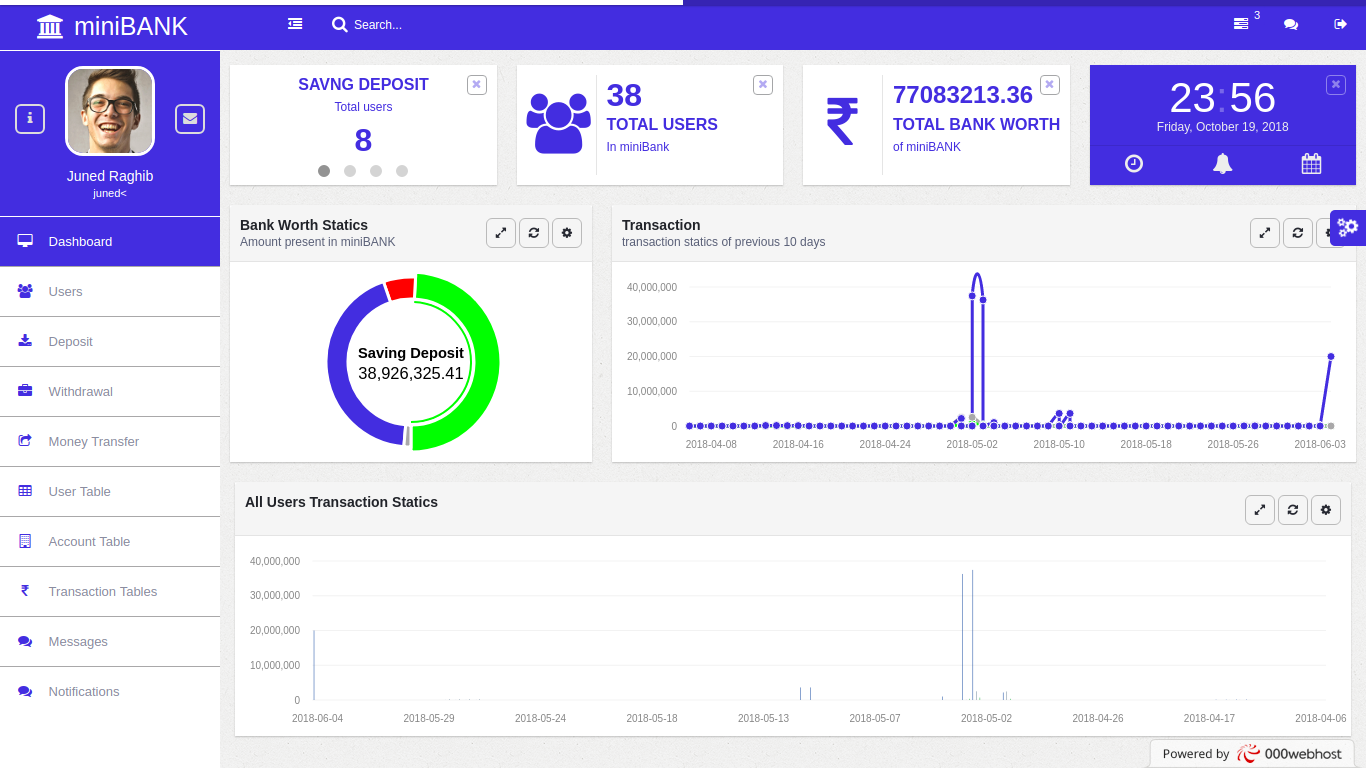Open the Deposit sidebar item
The width and height of the screenshot is (1366, 768).
pyautogui.click(x=110, y=341)
